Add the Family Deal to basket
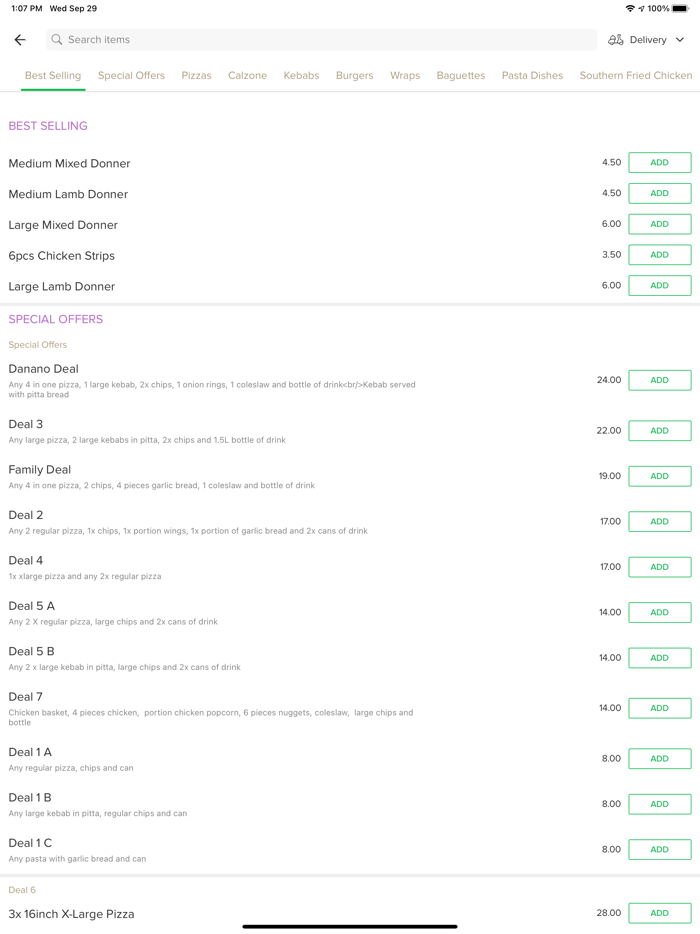This screenshot has height=934, width=700. point(659,476)
